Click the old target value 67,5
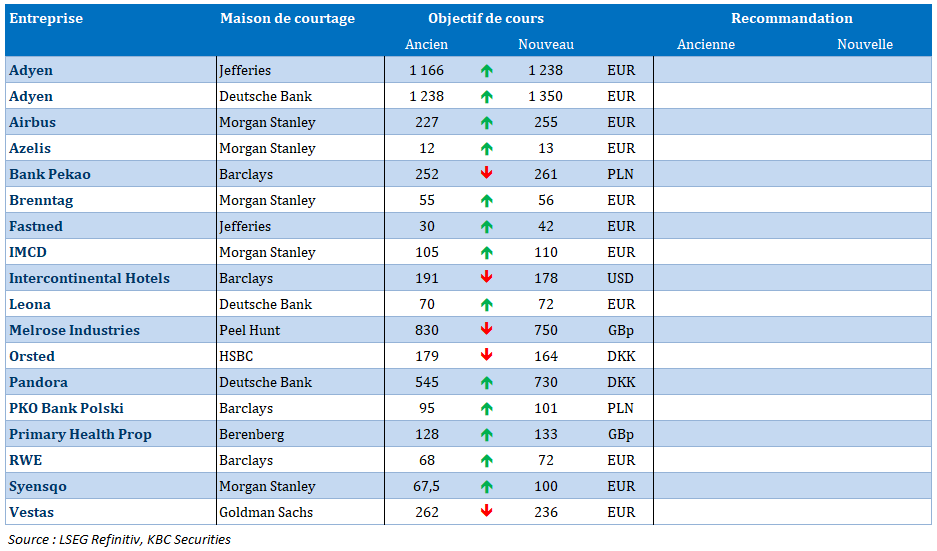This screenshot has height=551, width=937. tap(427, 486)
